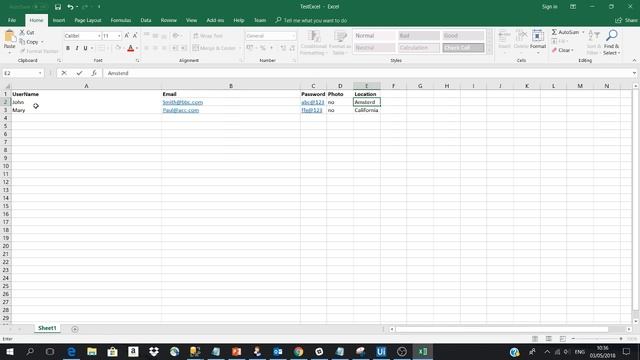Open Microsoft Edge from the taskbar

(x=71, y=351)
